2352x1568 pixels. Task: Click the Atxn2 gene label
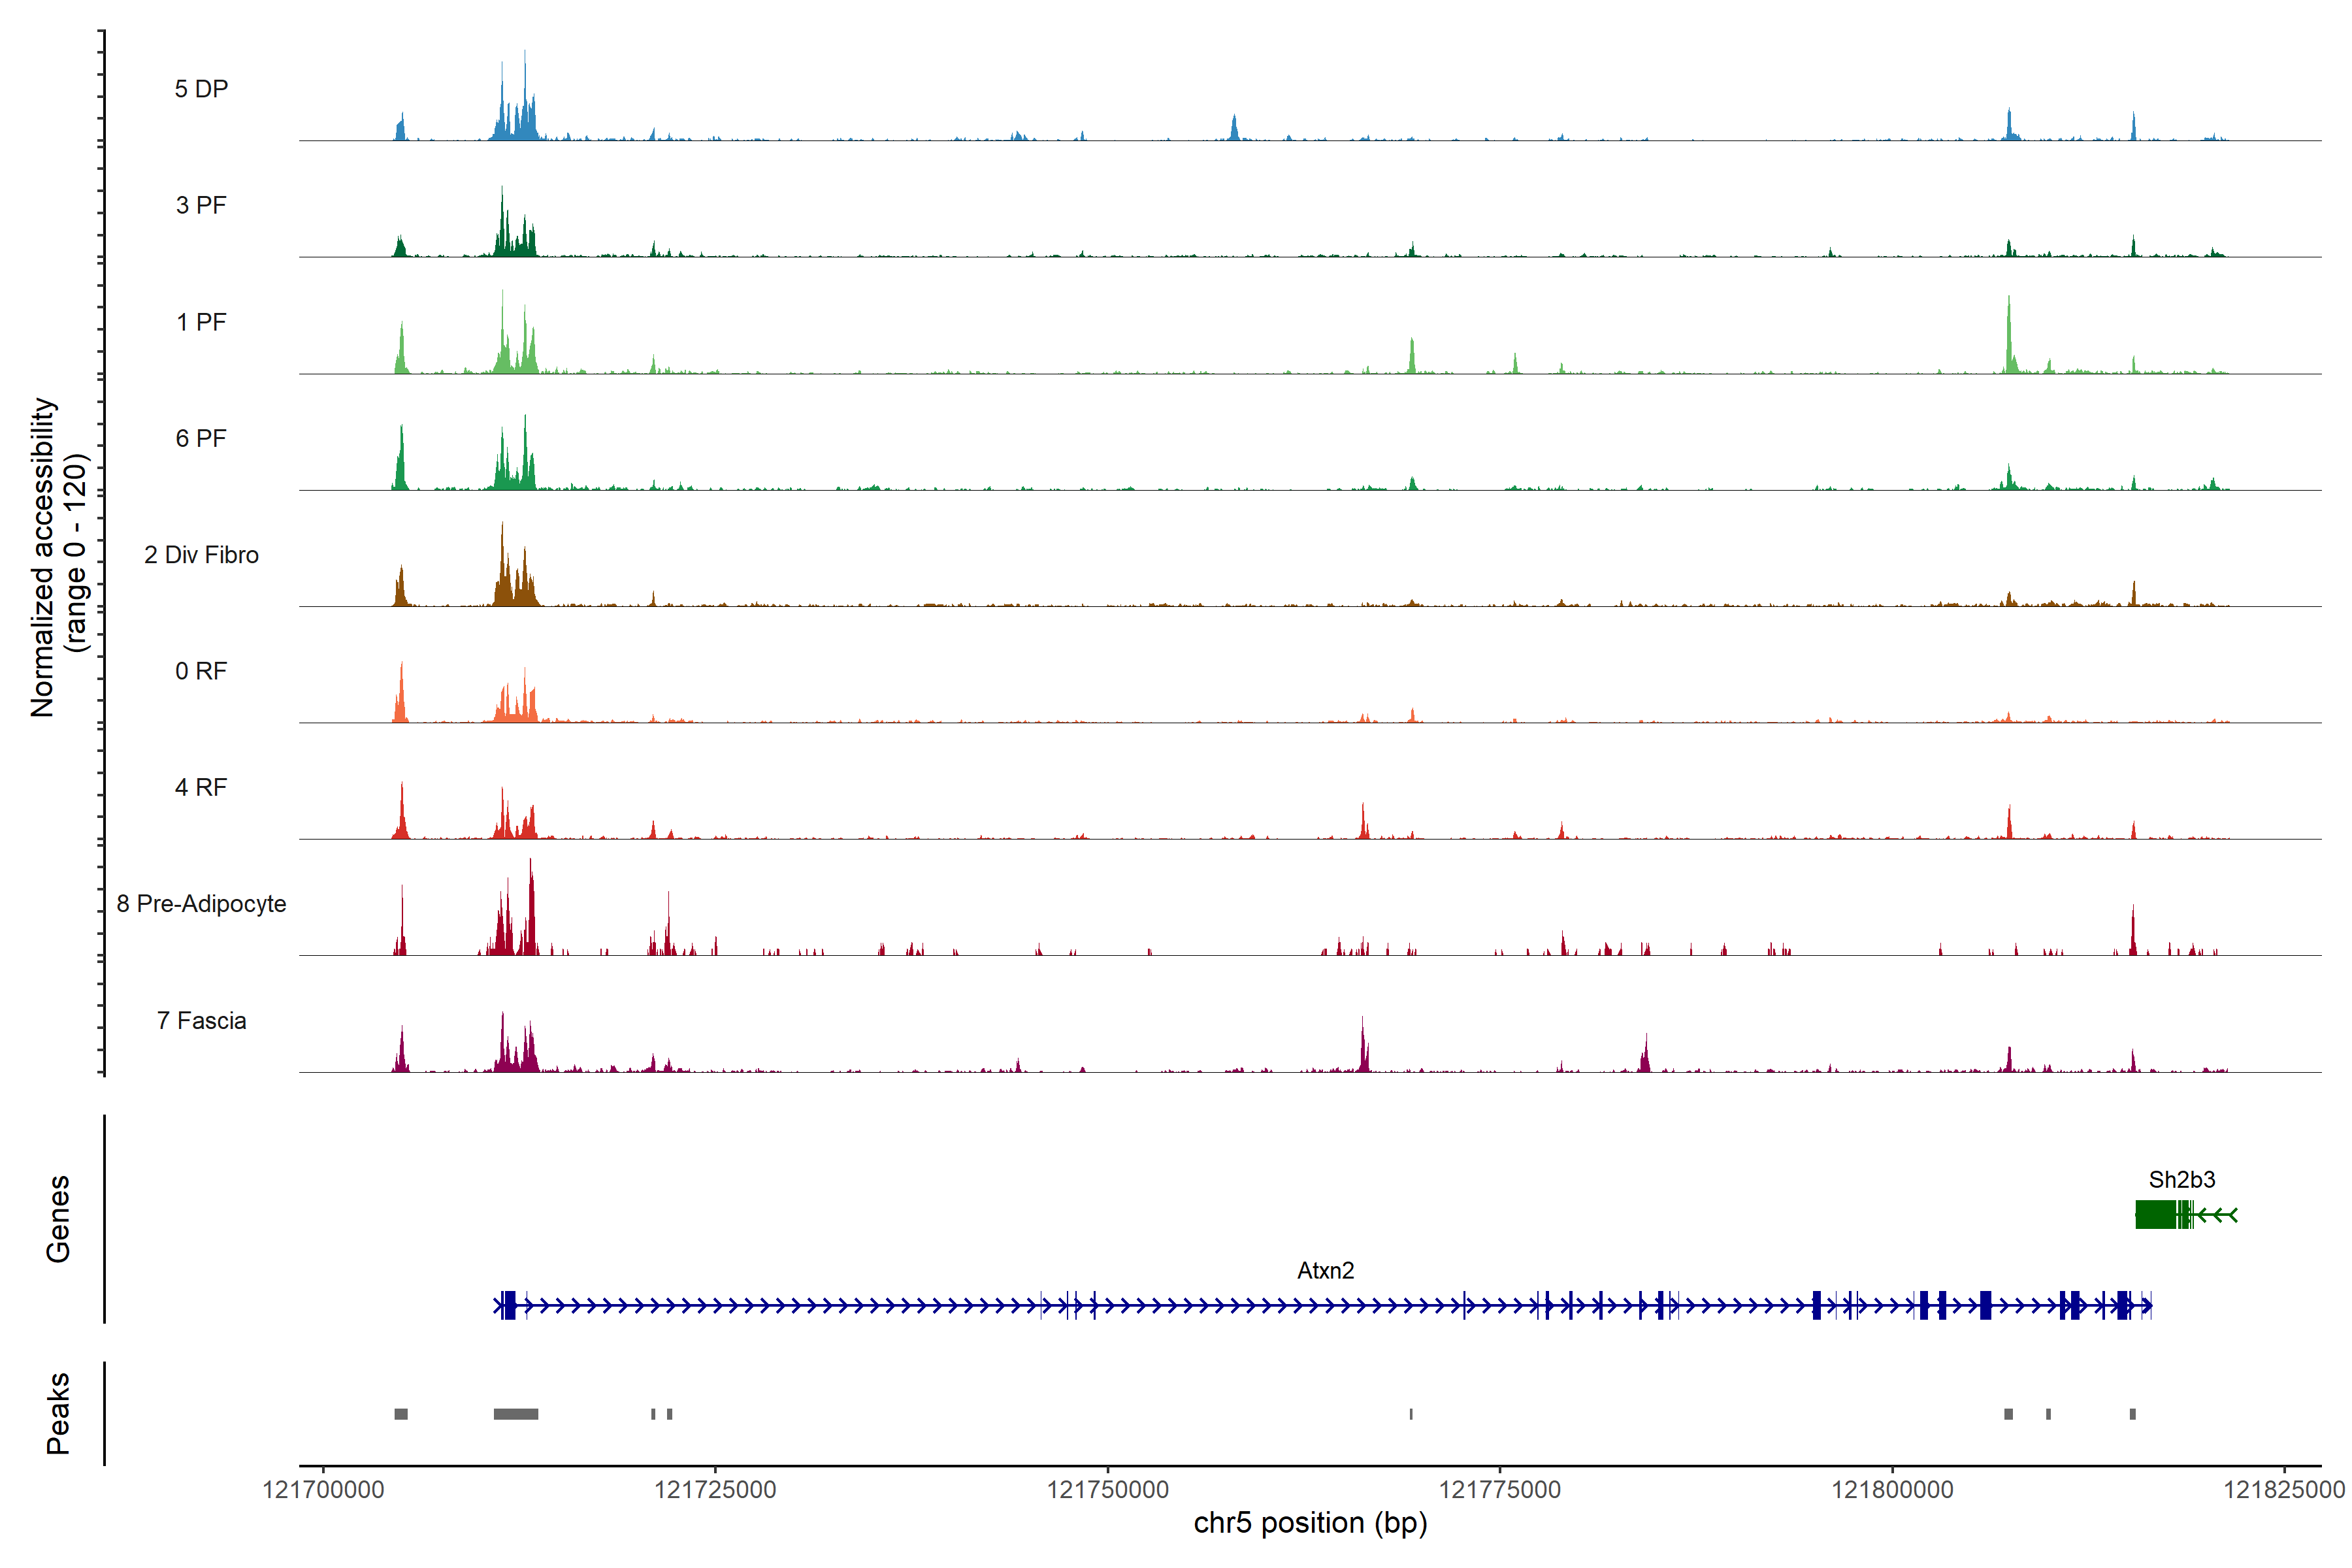(x=1325, y=1270)
